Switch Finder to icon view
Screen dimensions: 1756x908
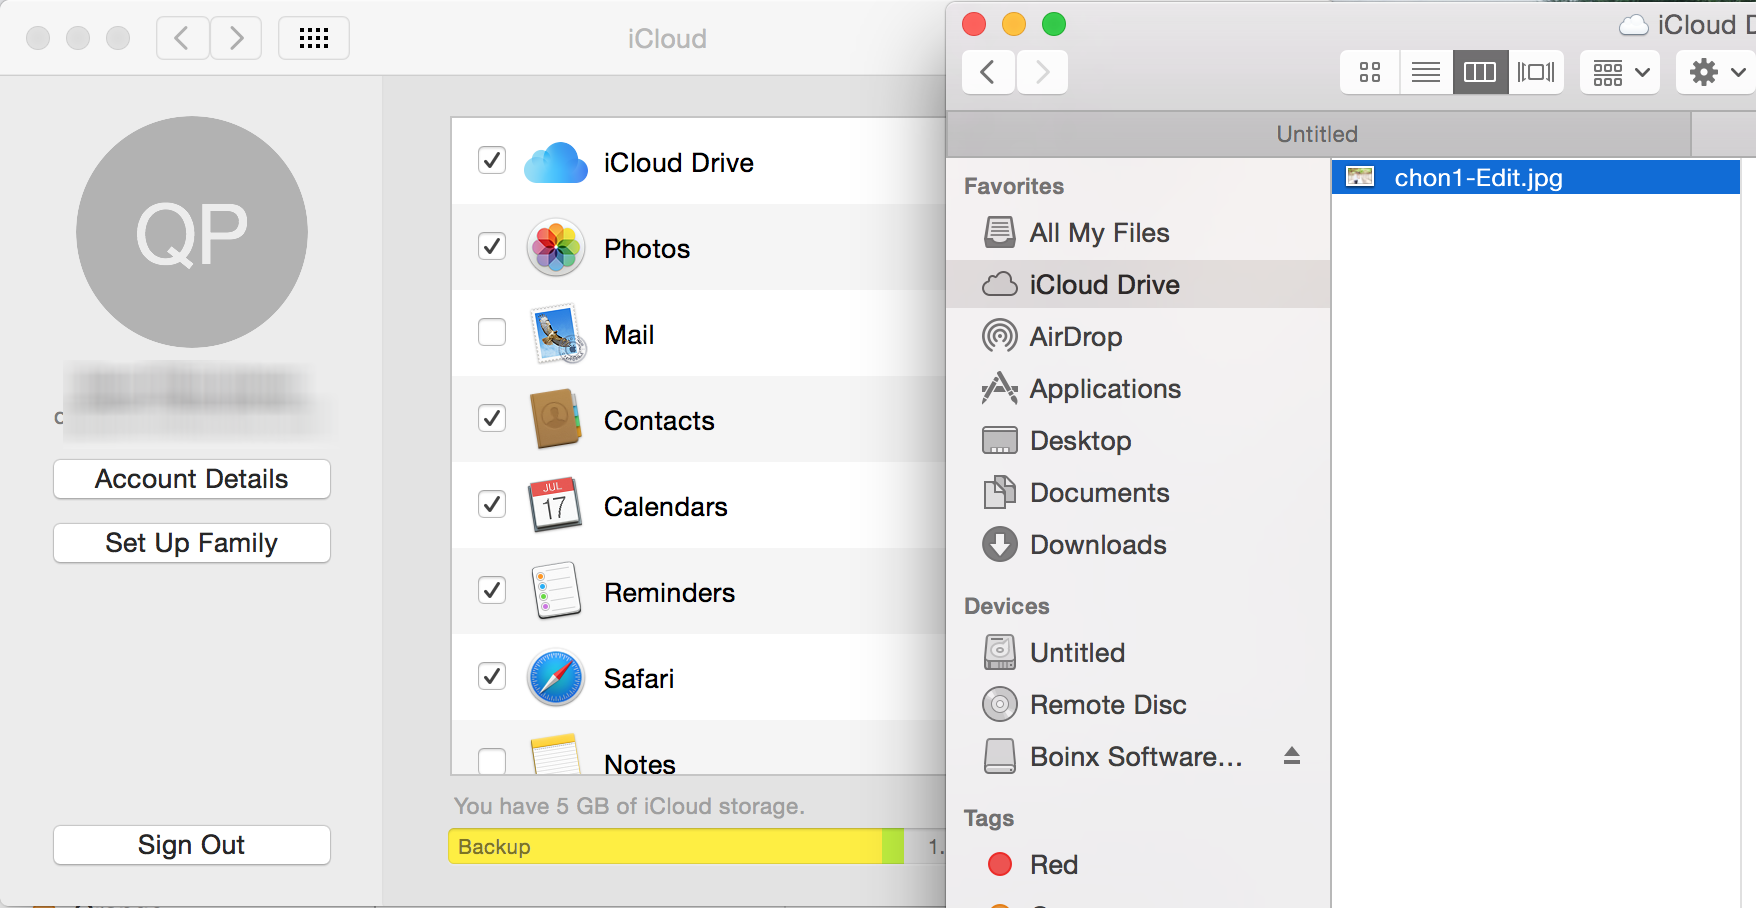[1370, 72]
